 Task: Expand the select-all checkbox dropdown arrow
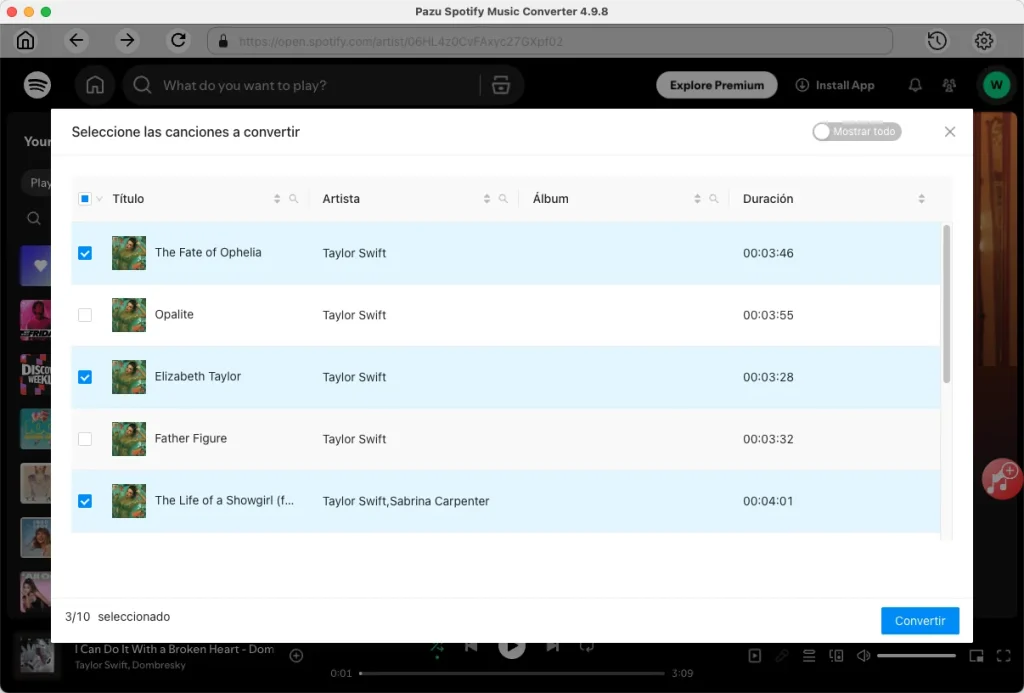tap(99, 198)
